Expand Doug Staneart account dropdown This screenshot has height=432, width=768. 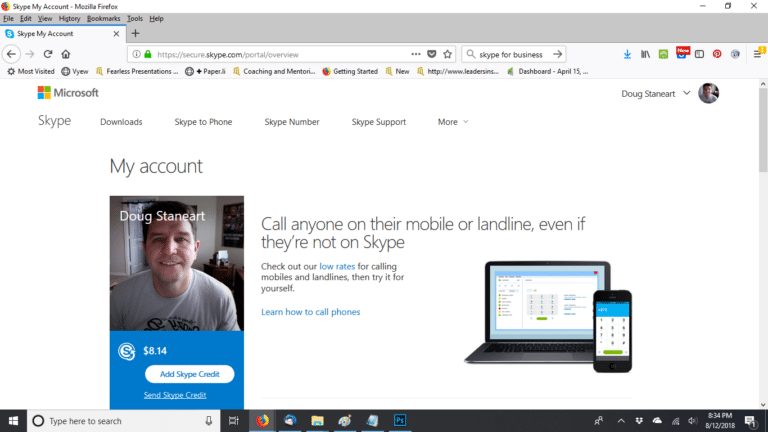pyautogui.click(x=655, y=94)
